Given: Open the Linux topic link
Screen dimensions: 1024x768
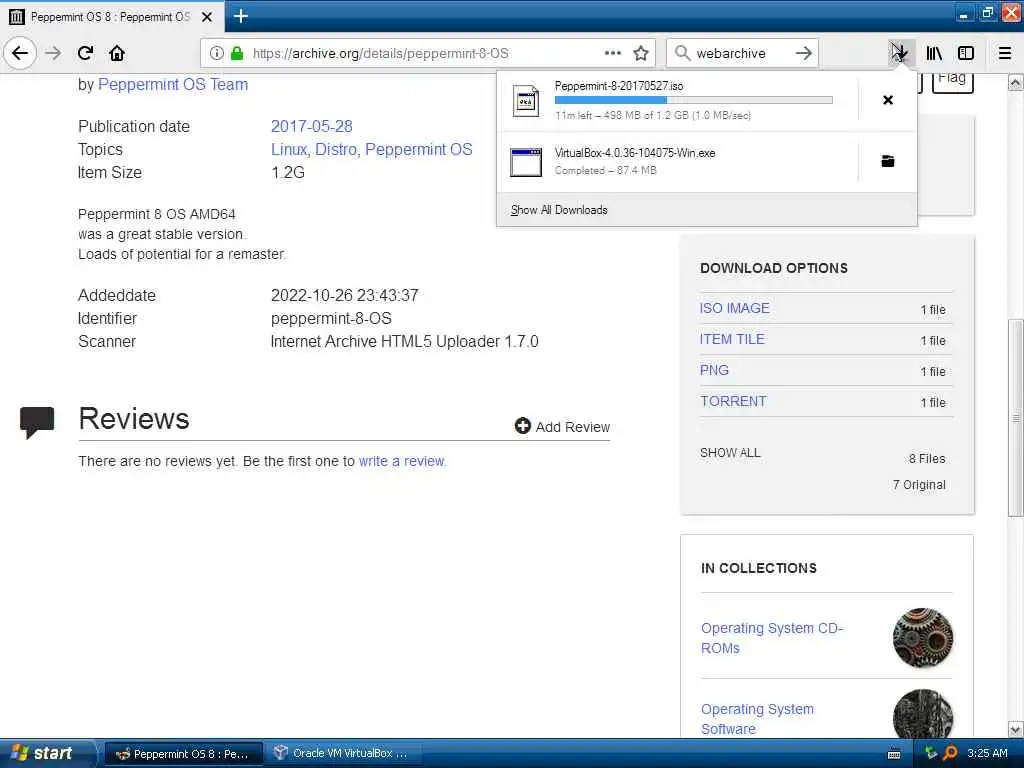Looking at the screenshot, I should pyautogui.click(x=290, y=150).
